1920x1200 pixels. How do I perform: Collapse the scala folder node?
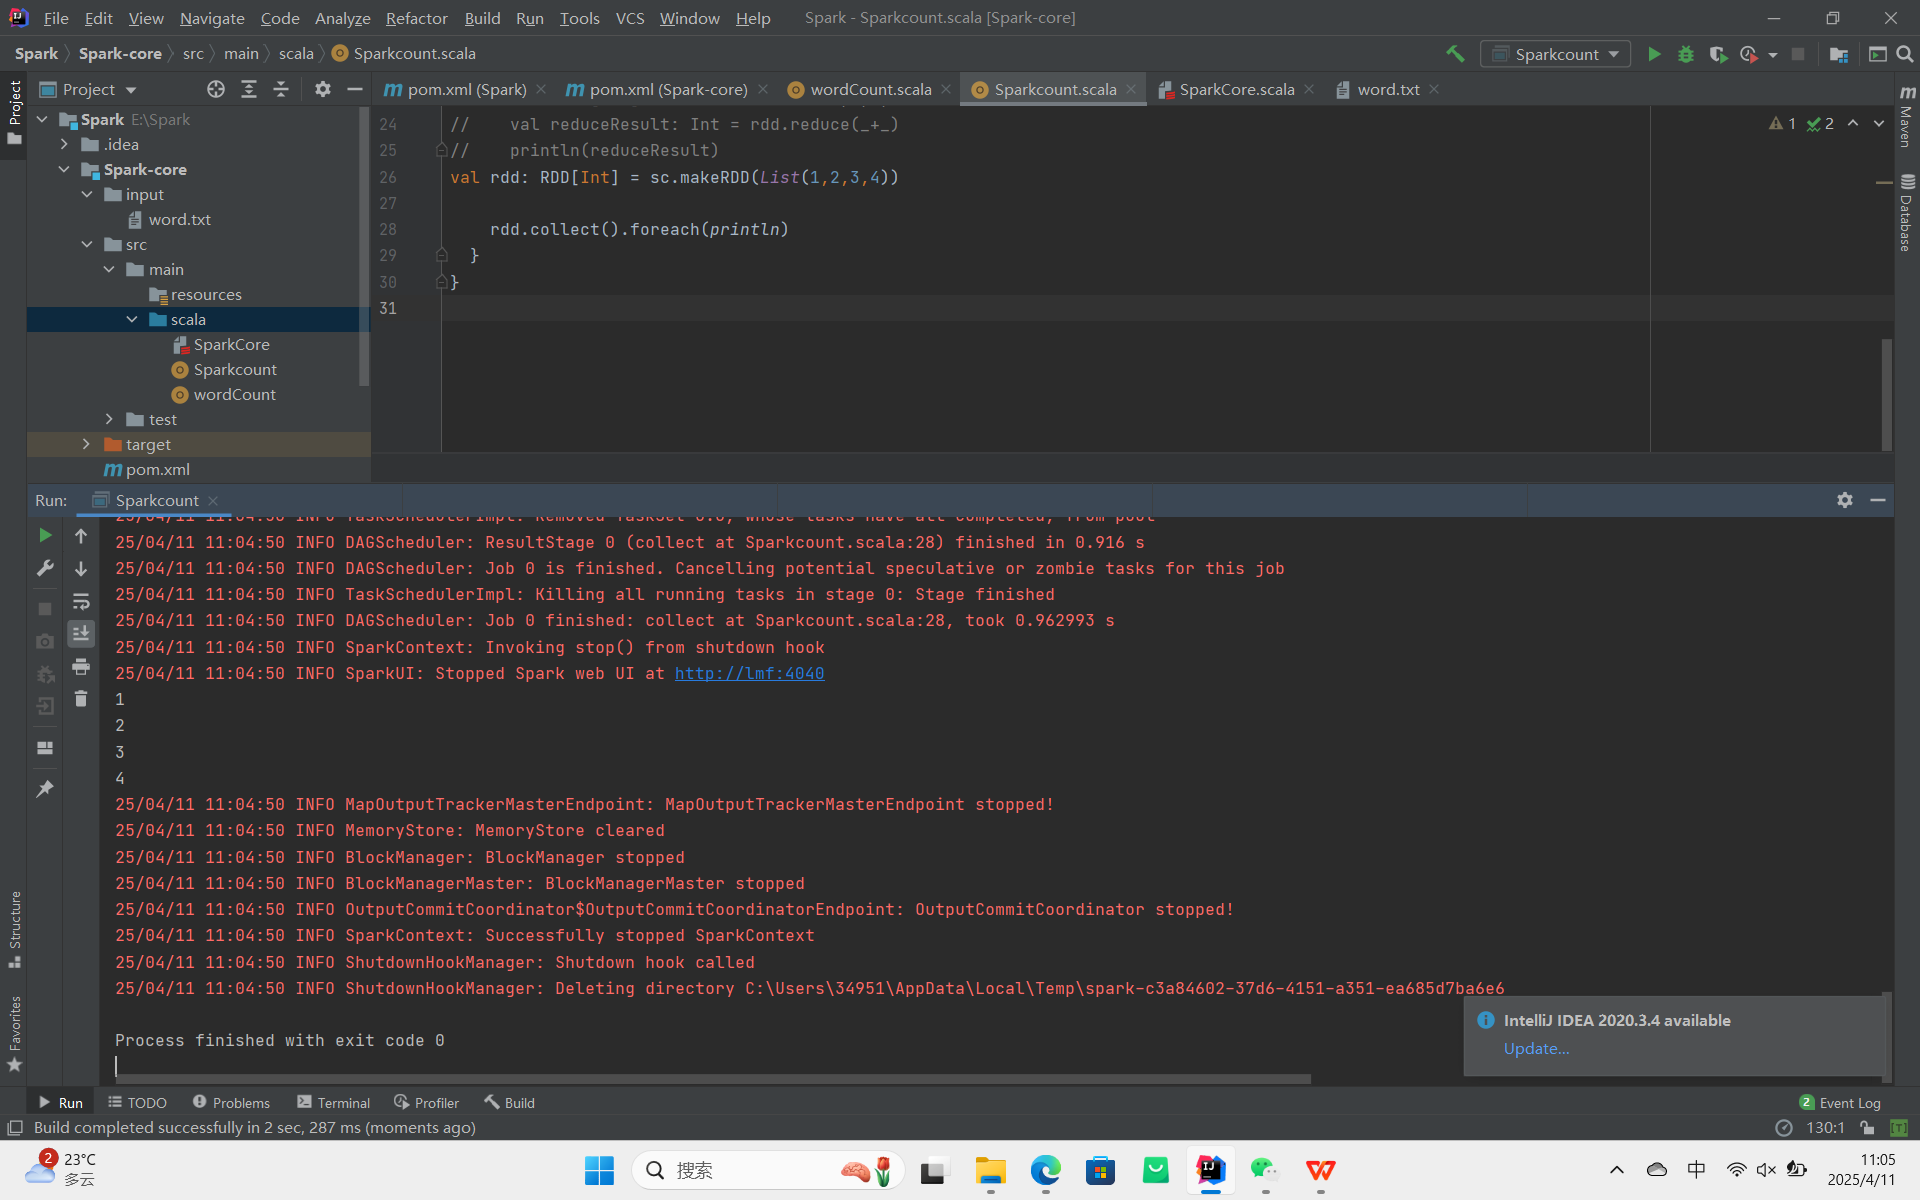(x=132, y=319)
